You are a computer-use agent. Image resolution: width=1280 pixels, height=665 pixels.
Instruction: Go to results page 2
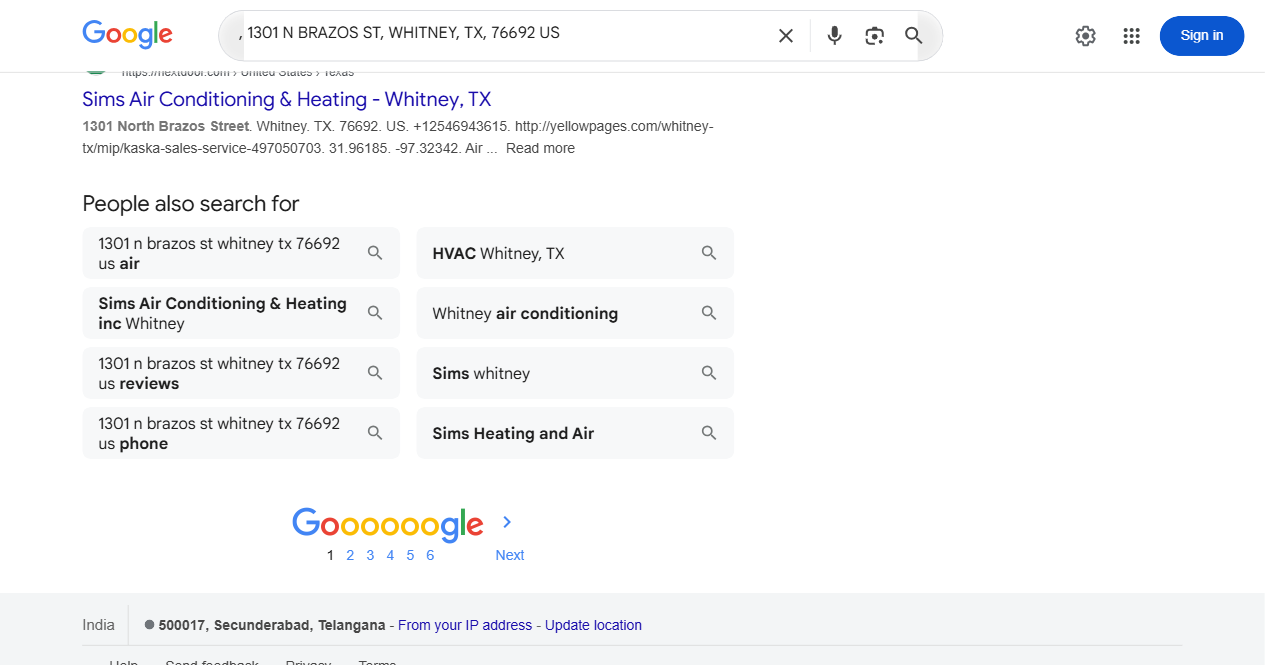pyautogui.click(x=350, y=555)
